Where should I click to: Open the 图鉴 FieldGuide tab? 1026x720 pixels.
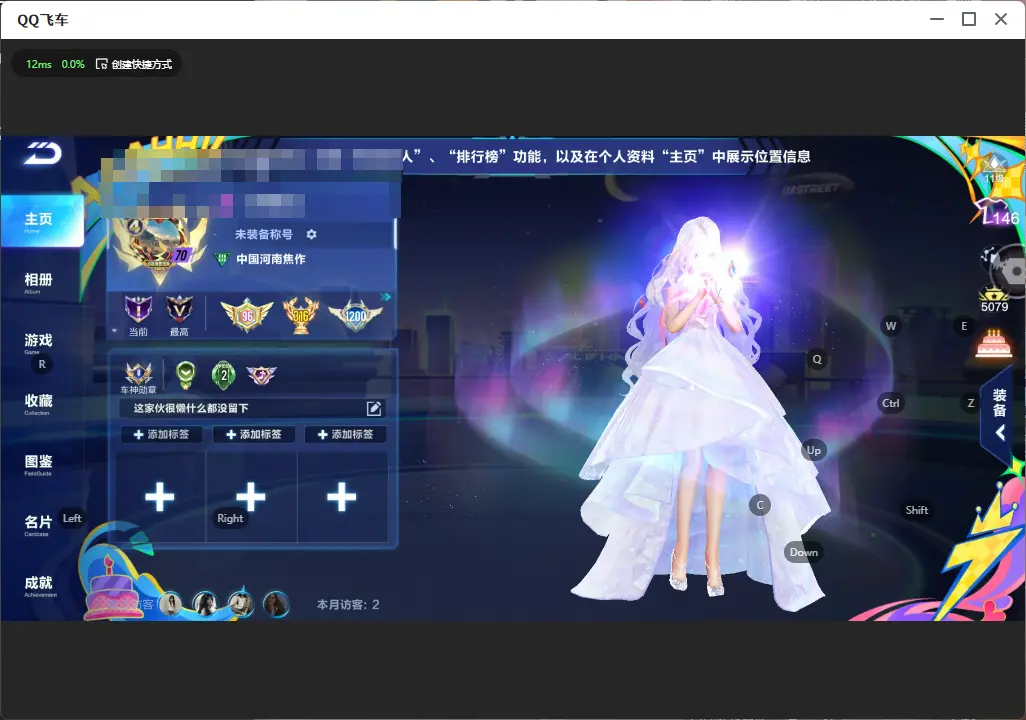tap(39, 464)
